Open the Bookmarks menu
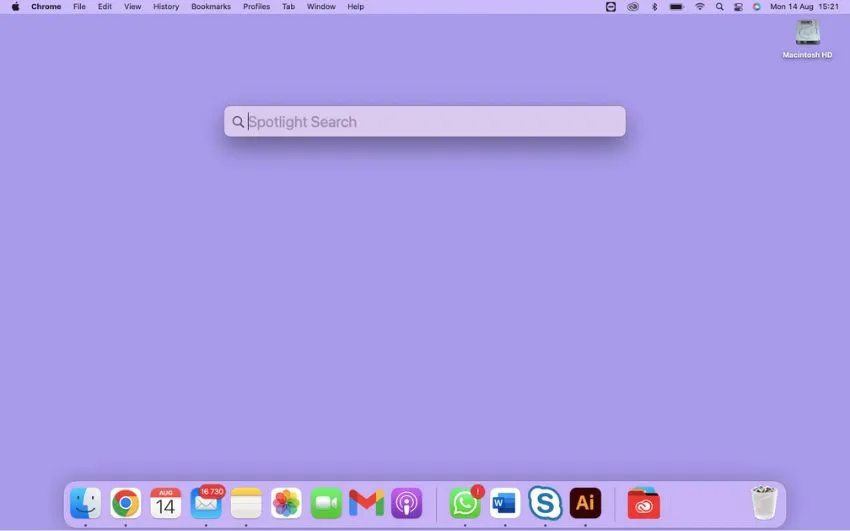This screenshot has height=531, width=850. (211, 7)
